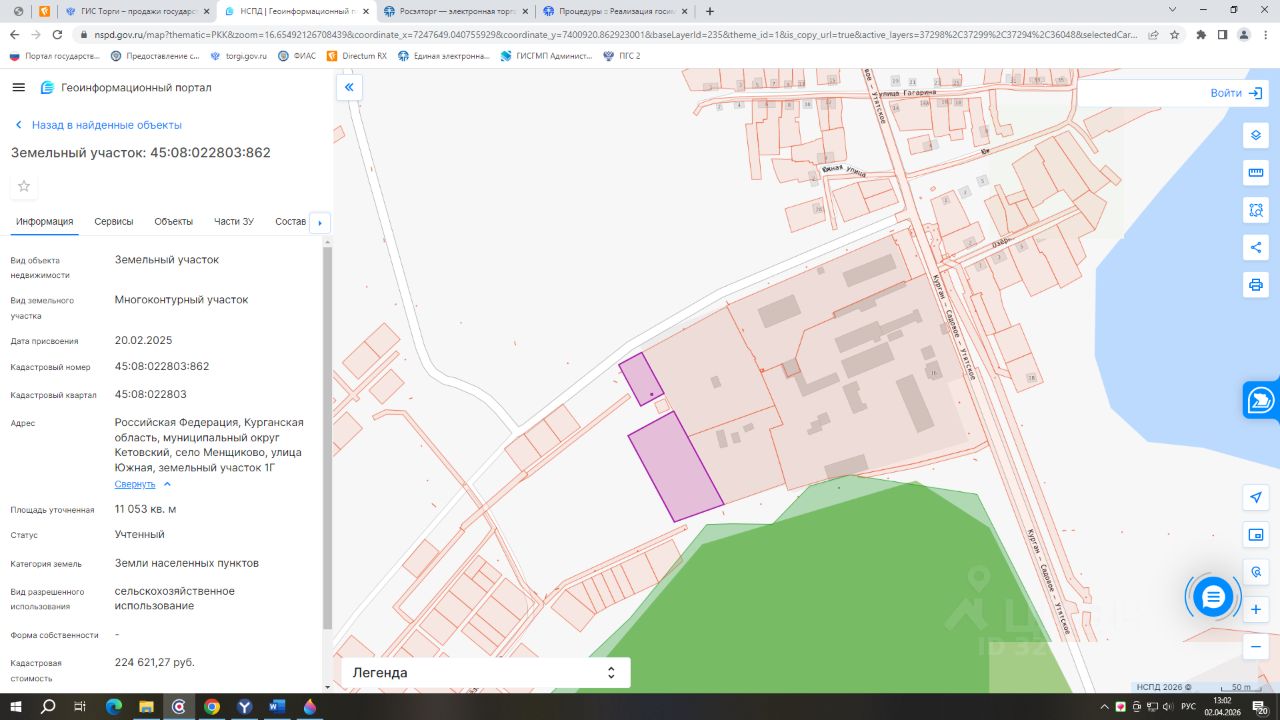Open the Chrome three-dot menu
The width and height of the screenshot is (1280, 720).
point(1266,34)
